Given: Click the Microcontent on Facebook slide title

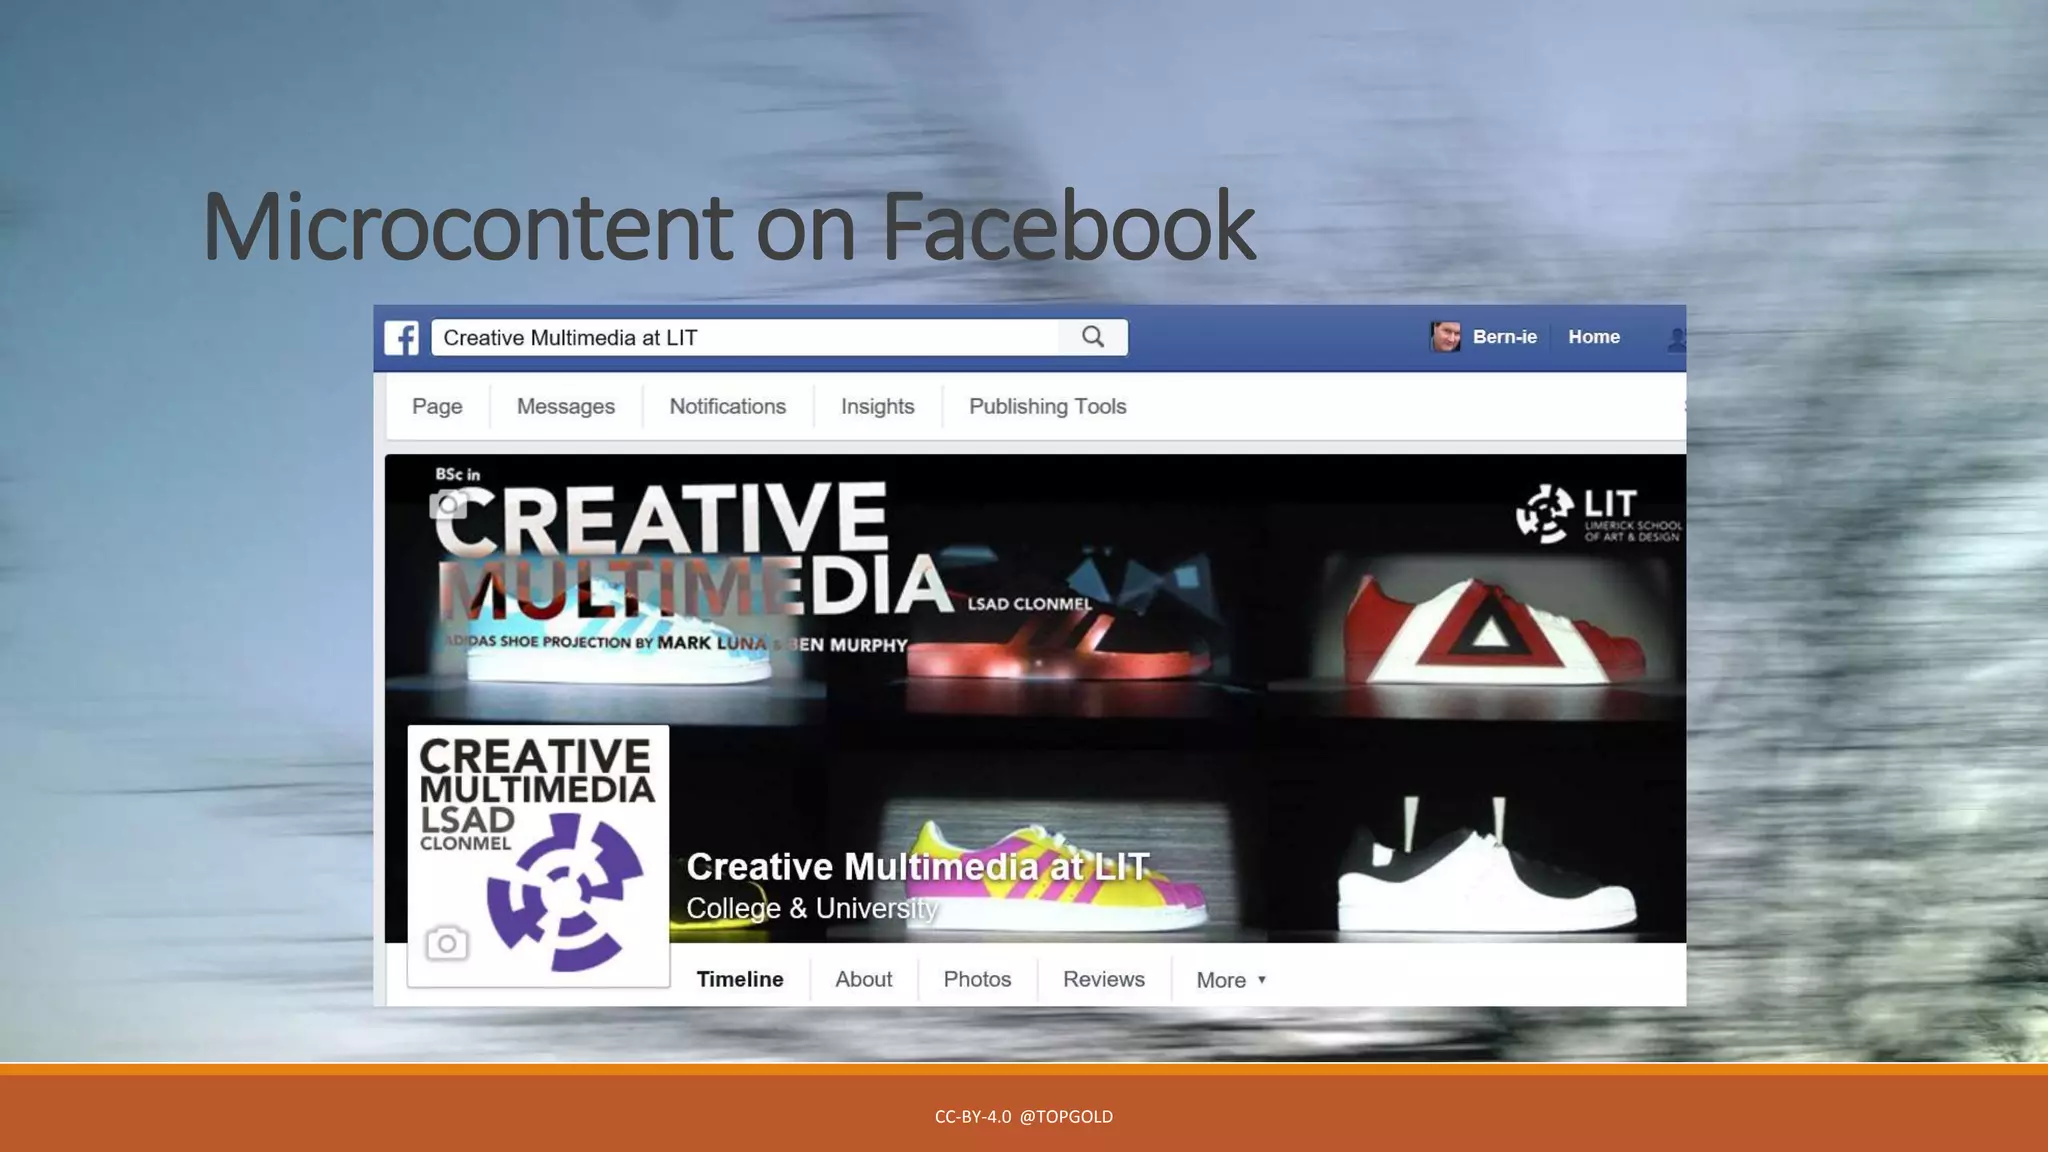Looking at the screenshot, I should click(x=728, y=227).
